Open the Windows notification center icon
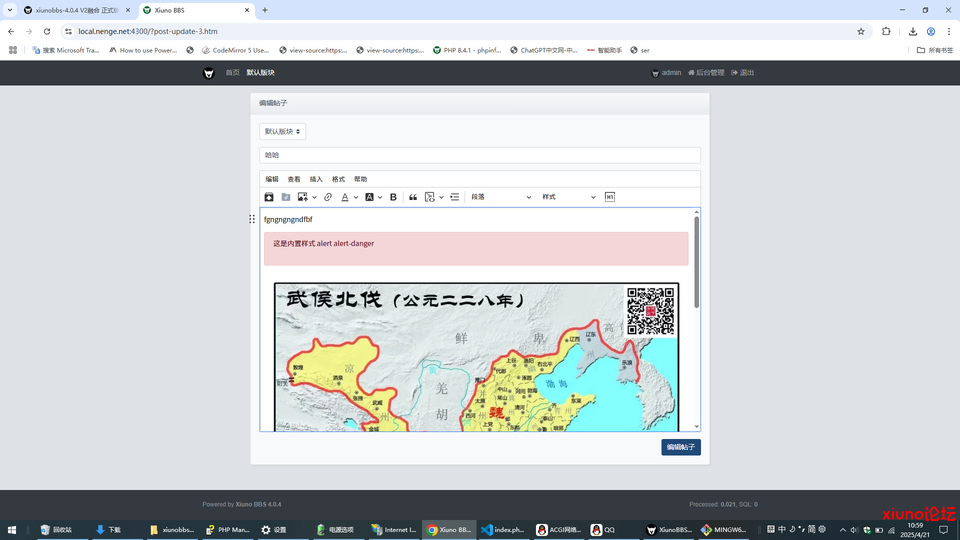The height and width of the screenshot is (540, 960). pos(943,530)
